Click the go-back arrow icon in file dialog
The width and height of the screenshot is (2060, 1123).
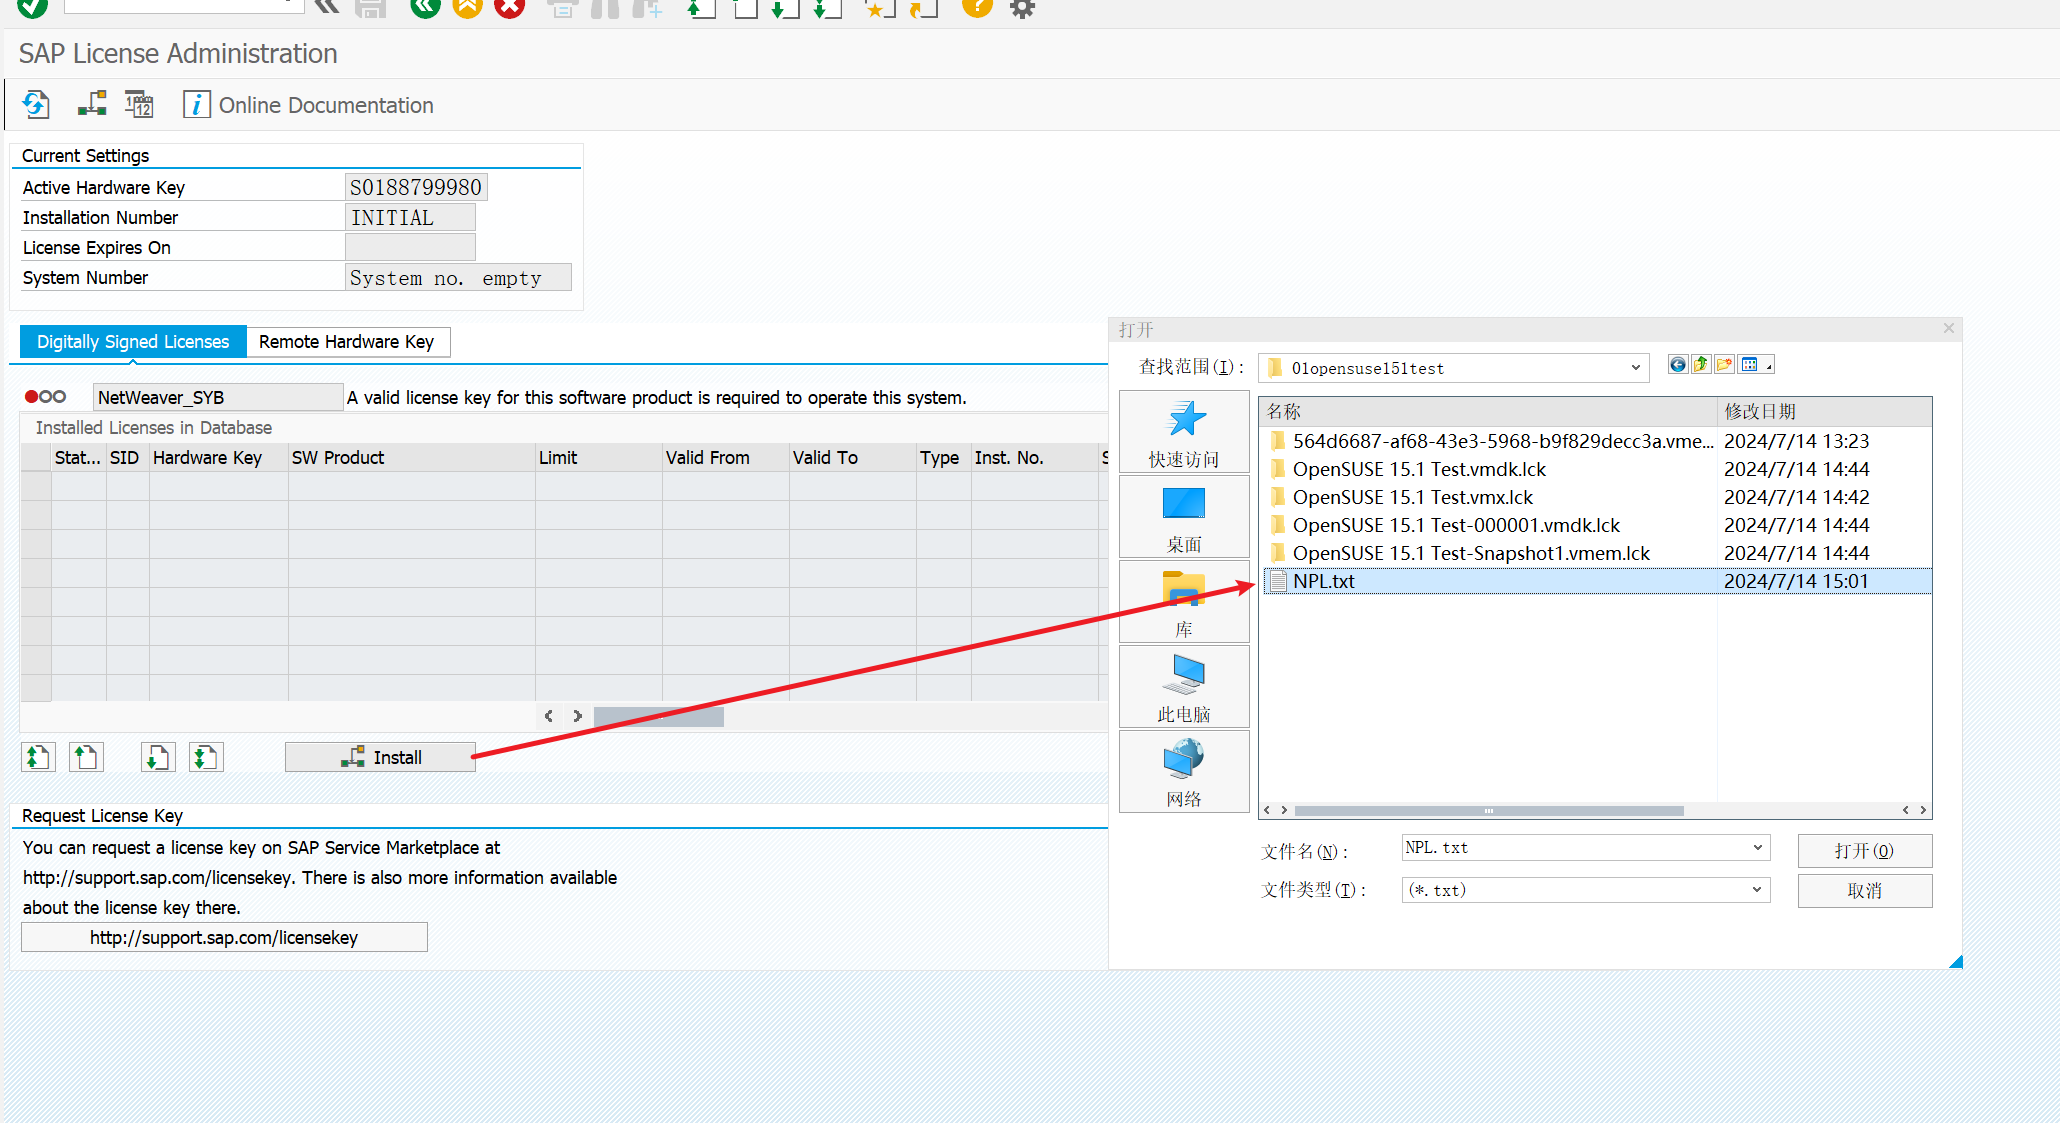(x=1677, y=365)
